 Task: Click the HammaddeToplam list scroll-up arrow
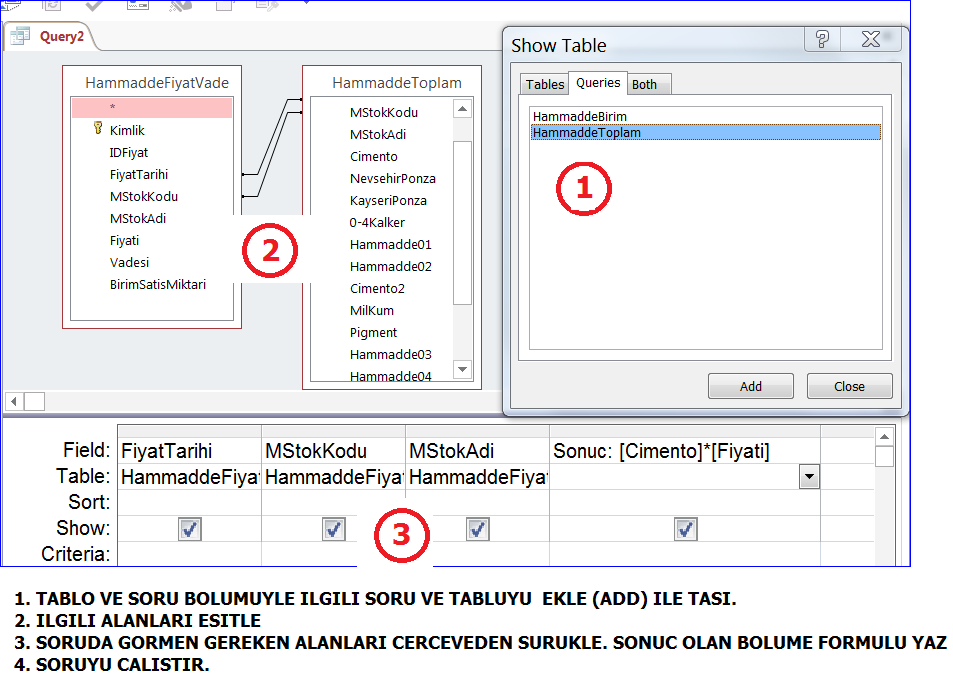(462, 110)
